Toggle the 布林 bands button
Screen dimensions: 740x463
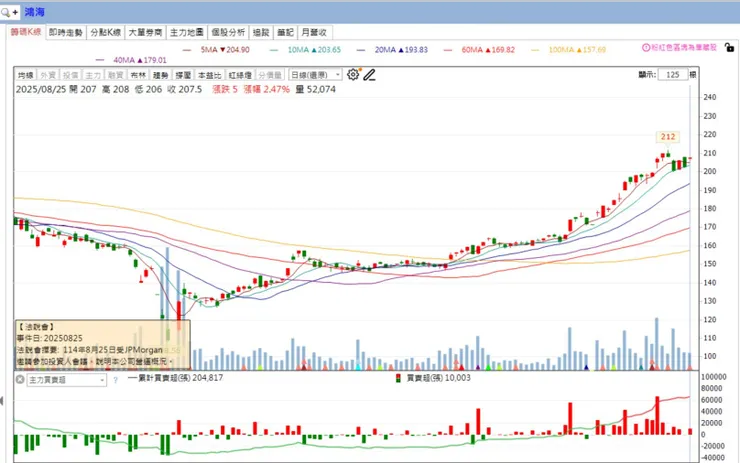tap(138, 75)
